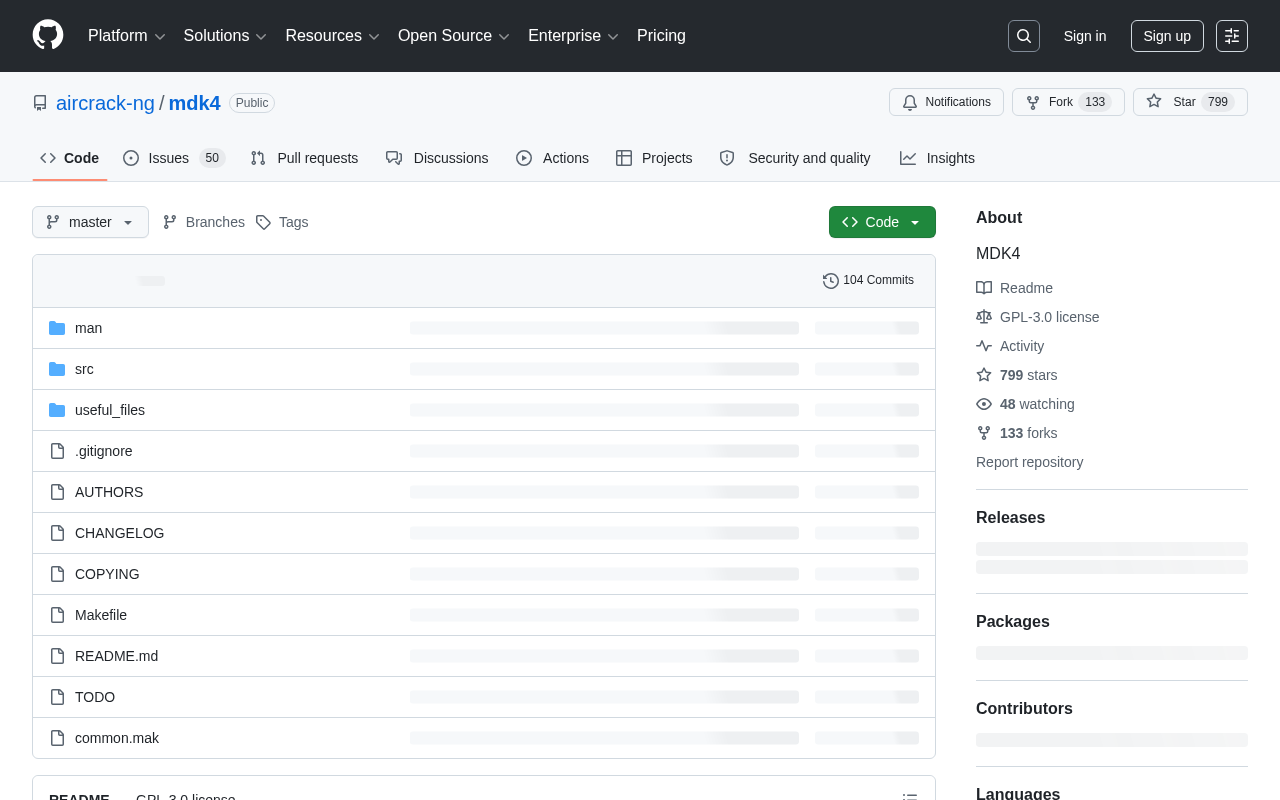Switch to the Issues tab
1280x800 pixels.
pos(174,158)
